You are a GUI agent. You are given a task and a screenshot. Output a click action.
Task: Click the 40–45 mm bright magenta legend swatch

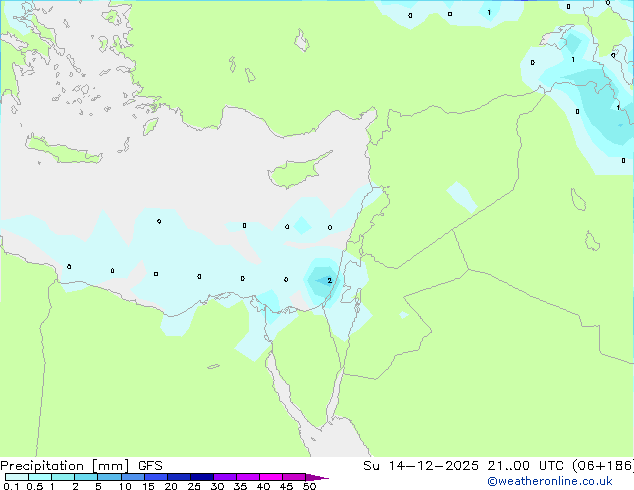coord(271,477)
